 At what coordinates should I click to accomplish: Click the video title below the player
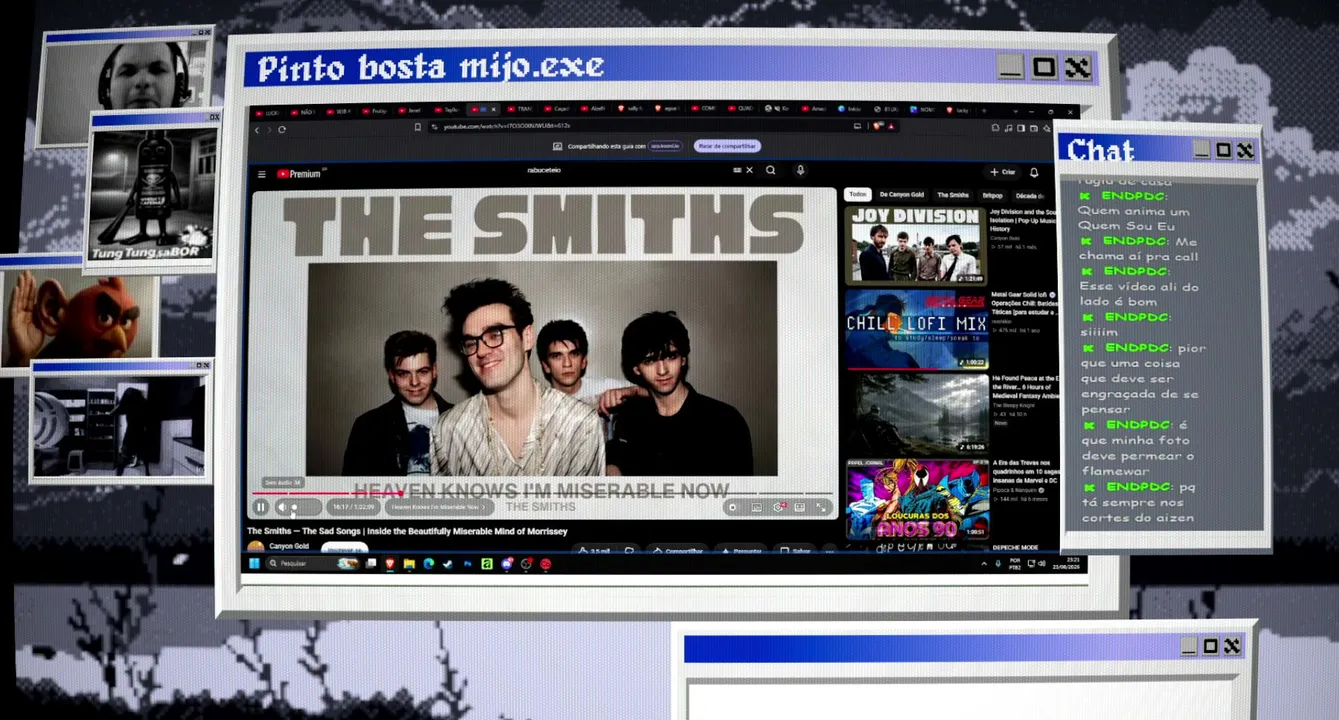tap(407, 531)
